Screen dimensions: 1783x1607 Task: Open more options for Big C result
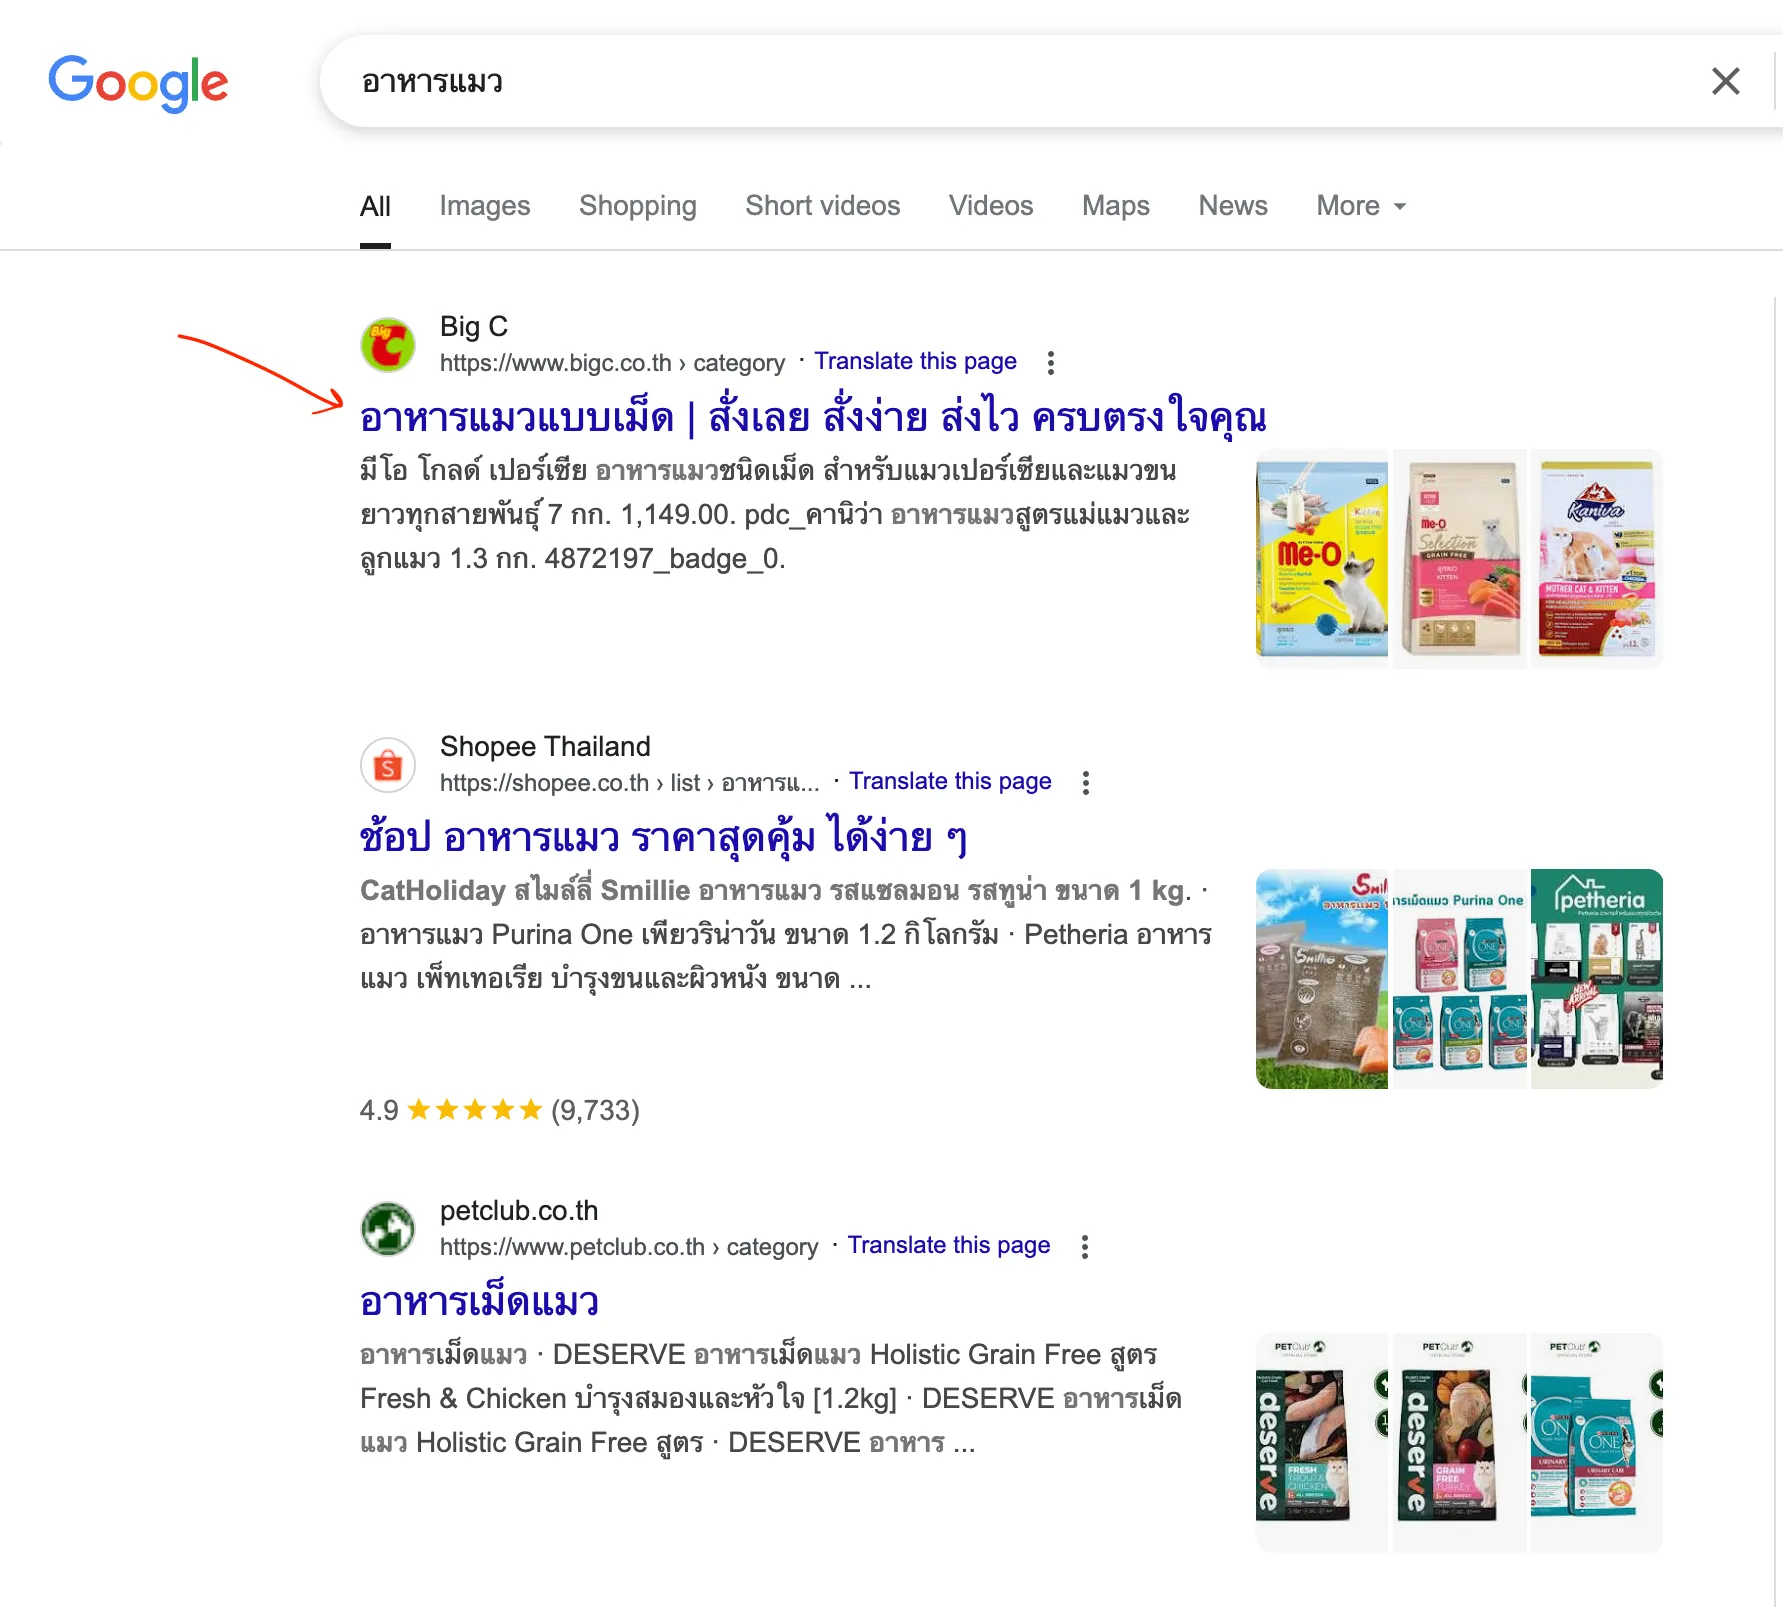pyautogui.click(x=1050, y=363)
